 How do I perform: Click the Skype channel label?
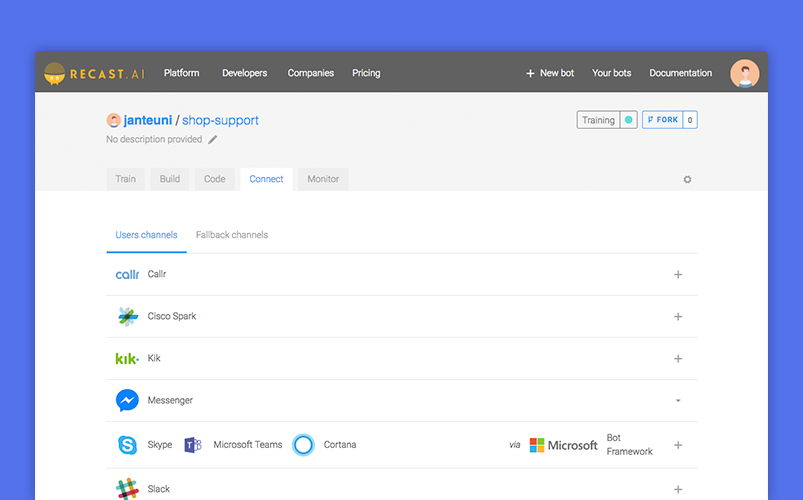(x=160, y=445)
